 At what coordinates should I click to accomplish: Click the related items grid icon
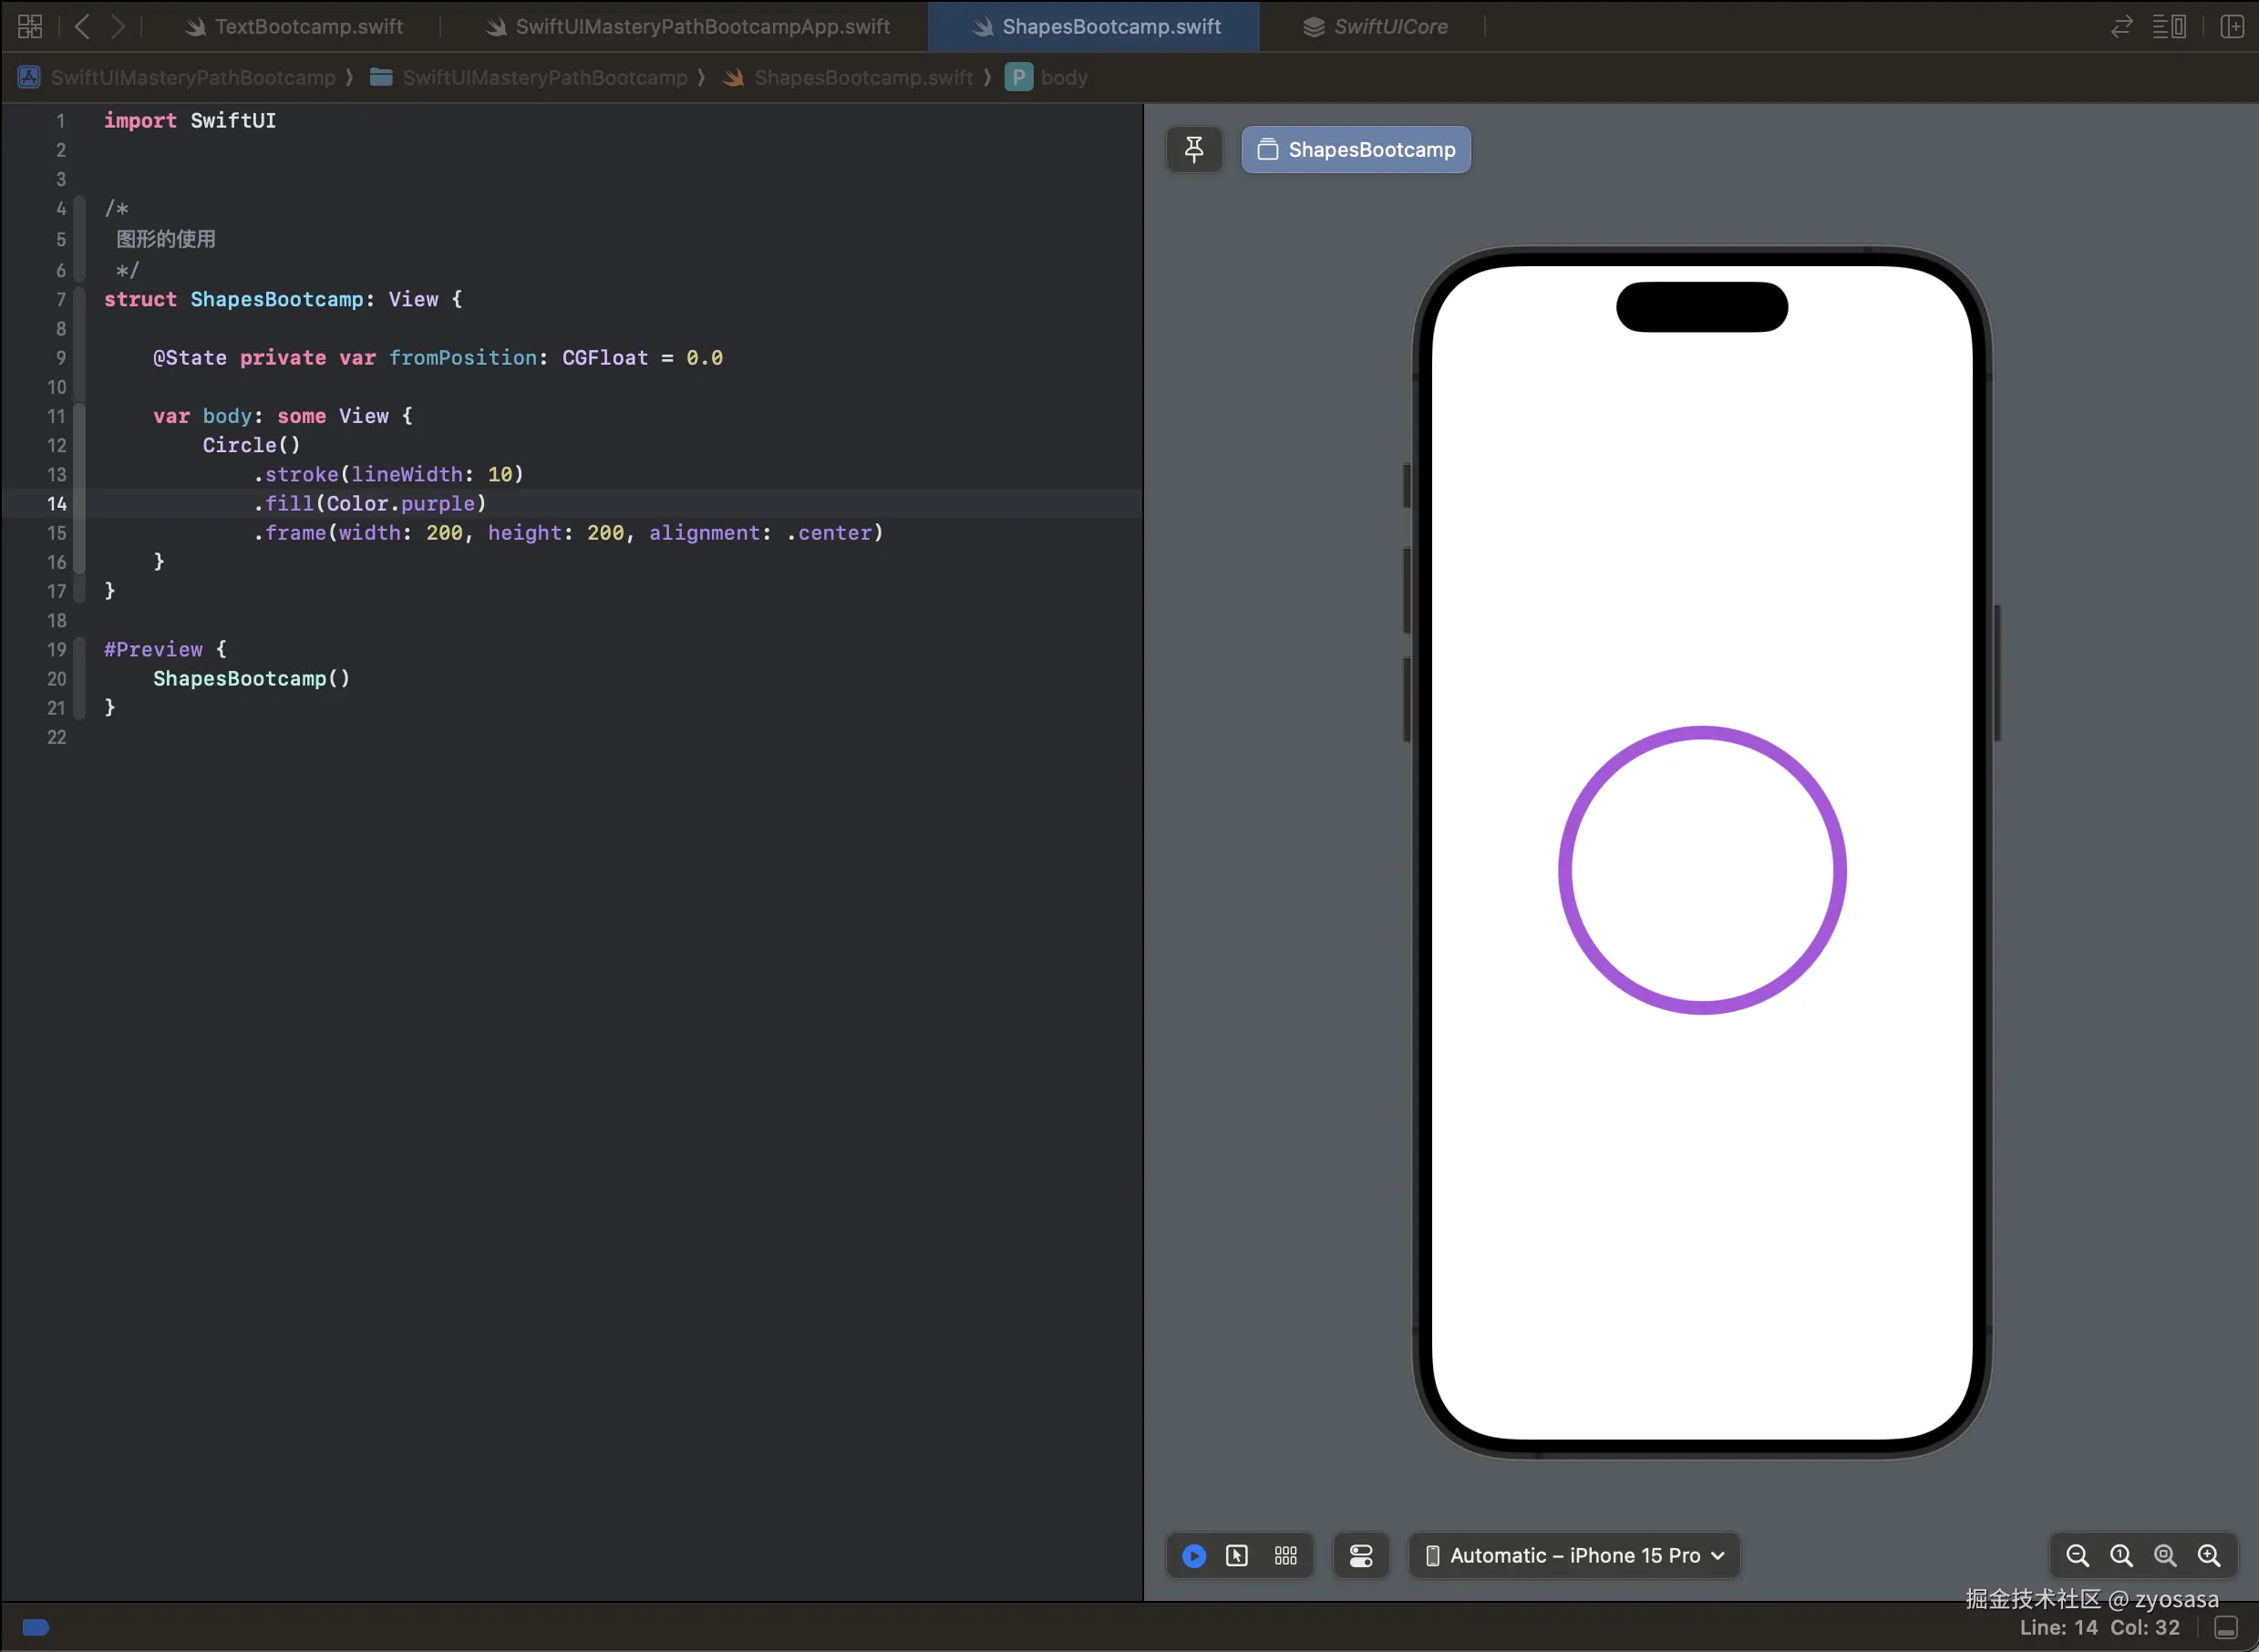30,26
